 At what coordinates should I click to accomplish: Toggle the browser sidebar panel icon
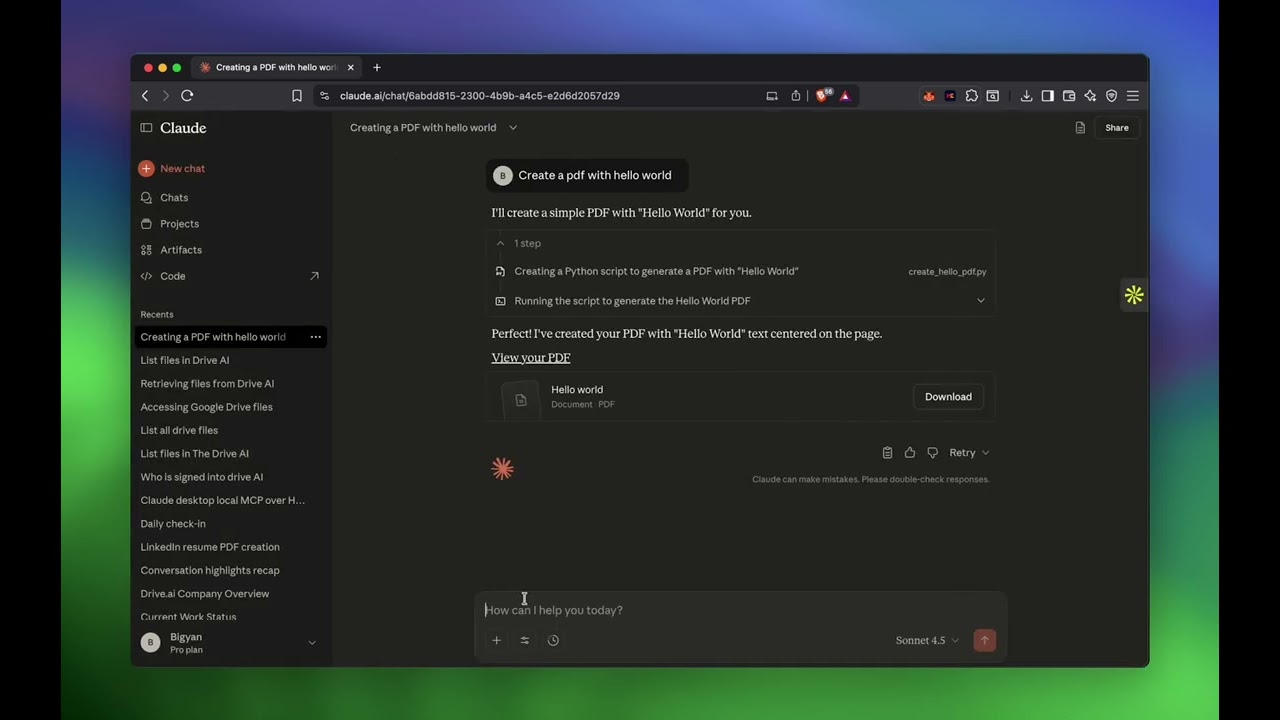[1047, 96]
